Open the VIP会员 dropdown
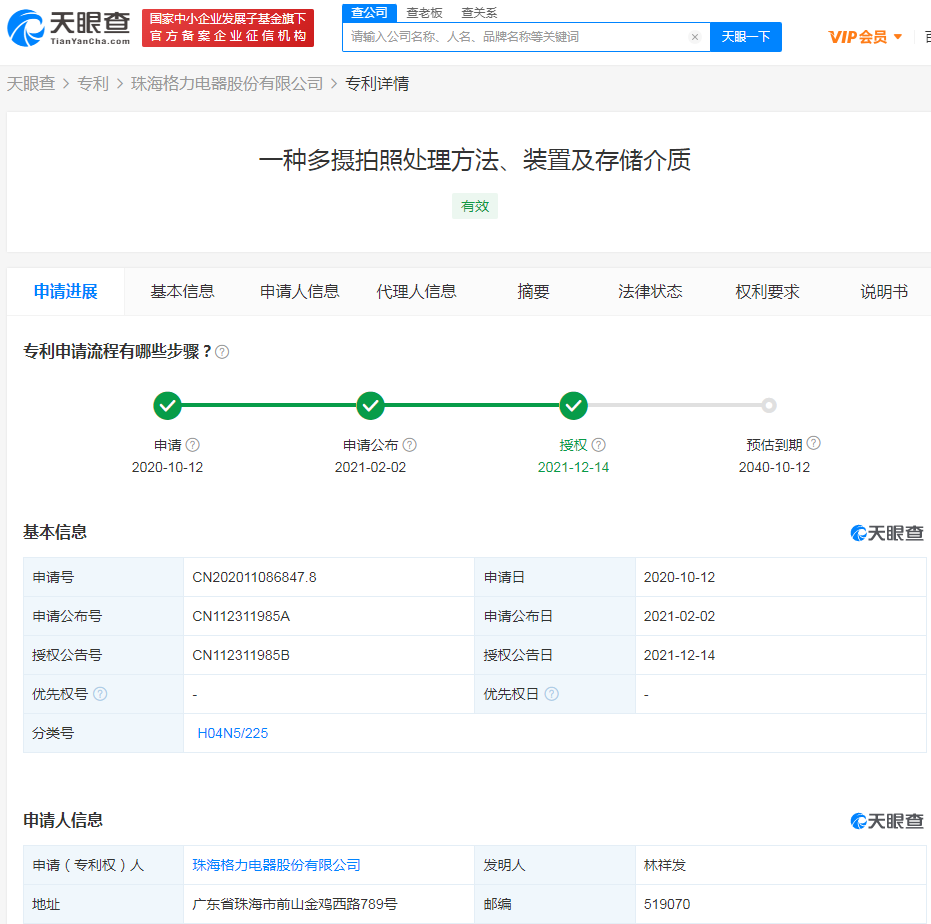Screen dimensions: 931x924 (x=865, y=37)
